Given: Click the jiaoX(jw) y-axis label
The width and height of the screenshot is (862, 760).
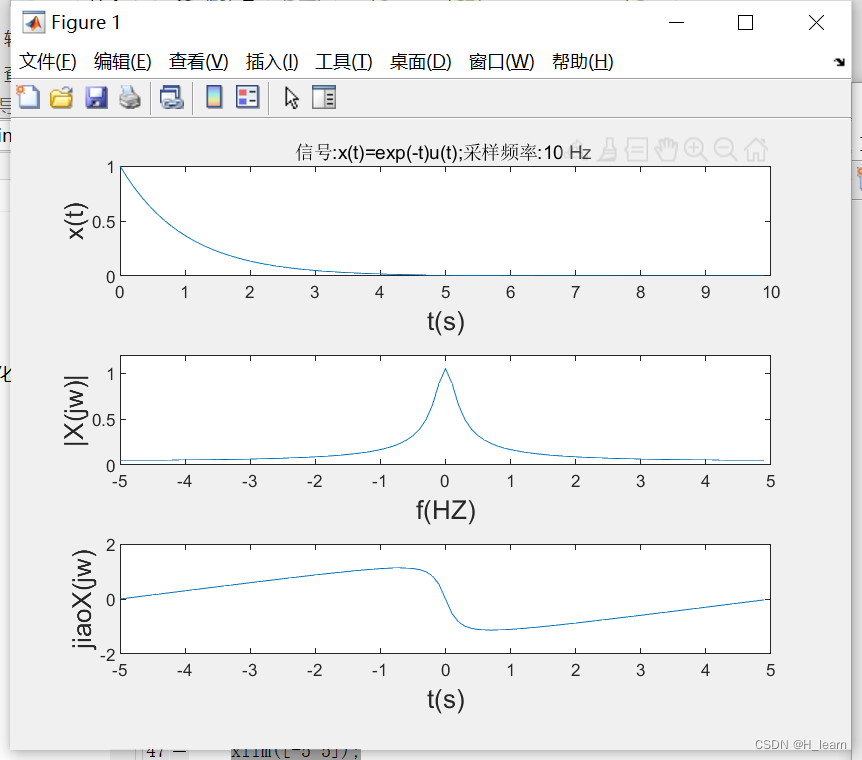Looking at the screenshot, I should pyautogui.click(x=83, y=599).
